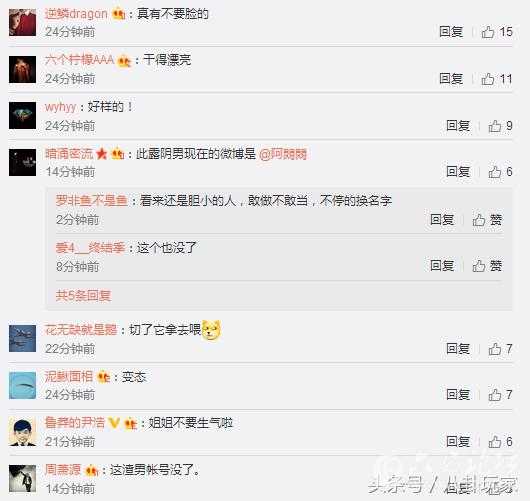This screenshot has height=501, width=530.
Task: Like the 这个也没了 nested reply
Action: 487,266
